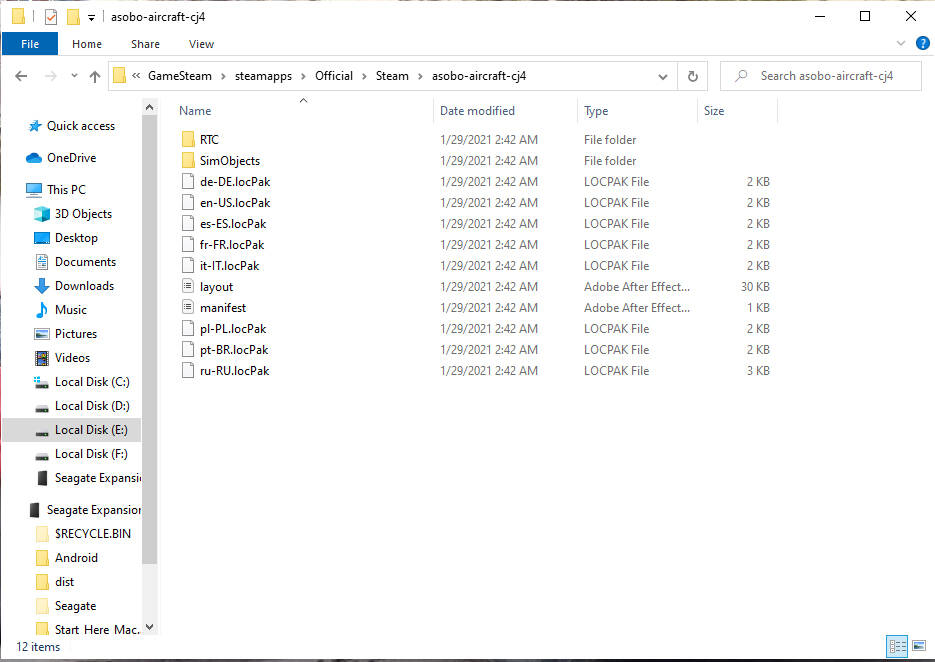Click the Properties quick access toolbar icon

(51, 17)
